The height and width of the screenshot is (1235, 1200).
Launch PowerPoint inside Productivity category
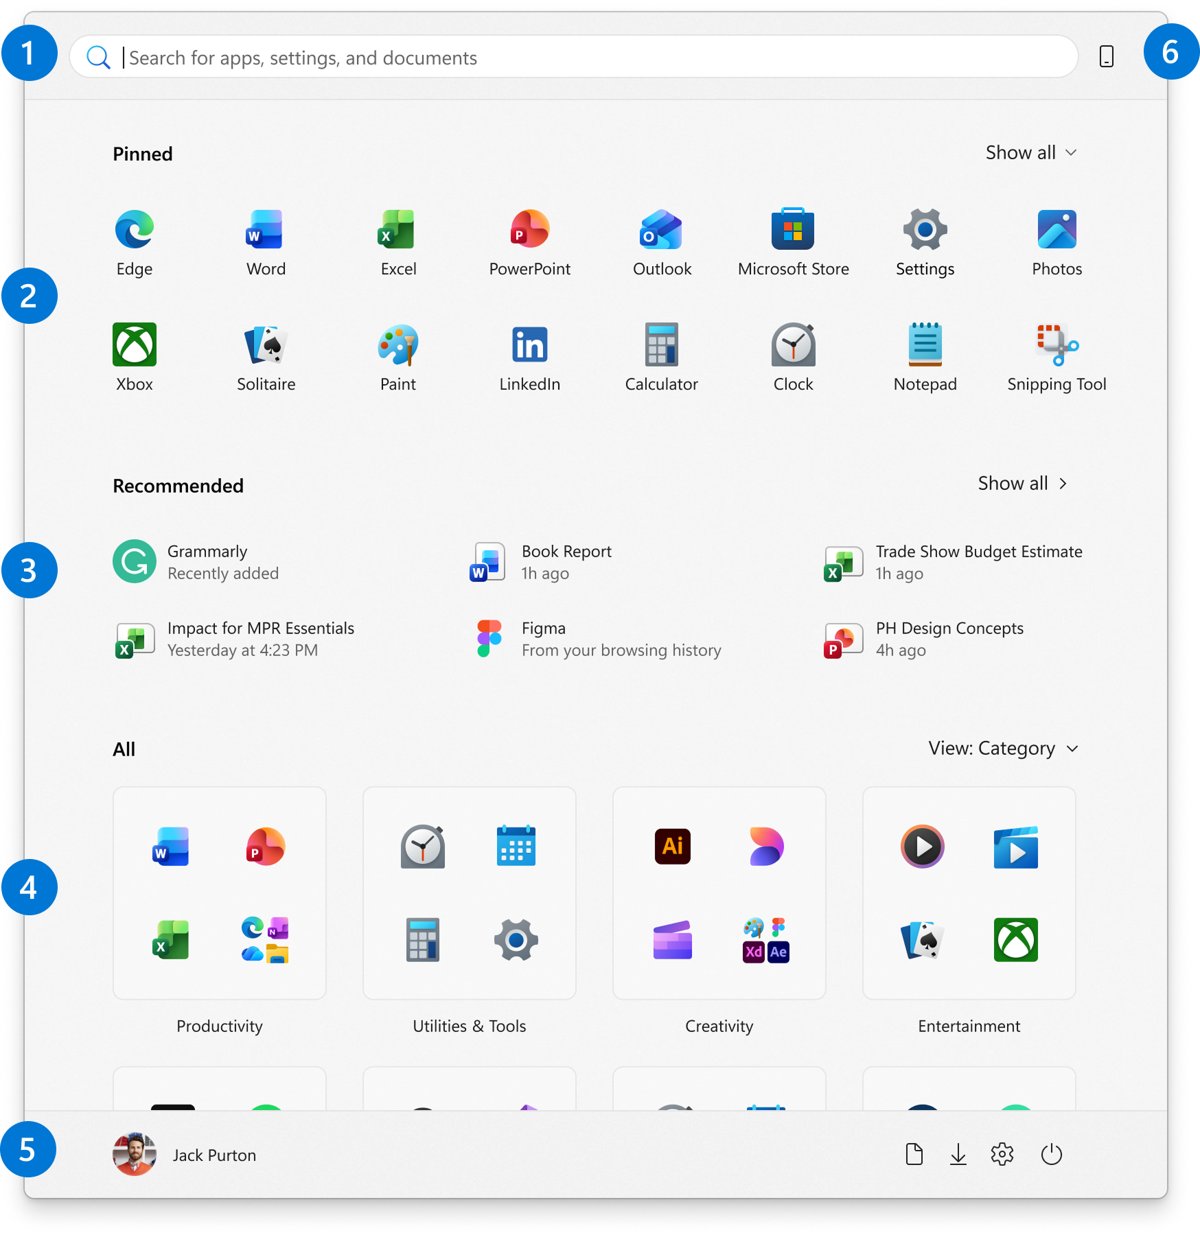265,847
